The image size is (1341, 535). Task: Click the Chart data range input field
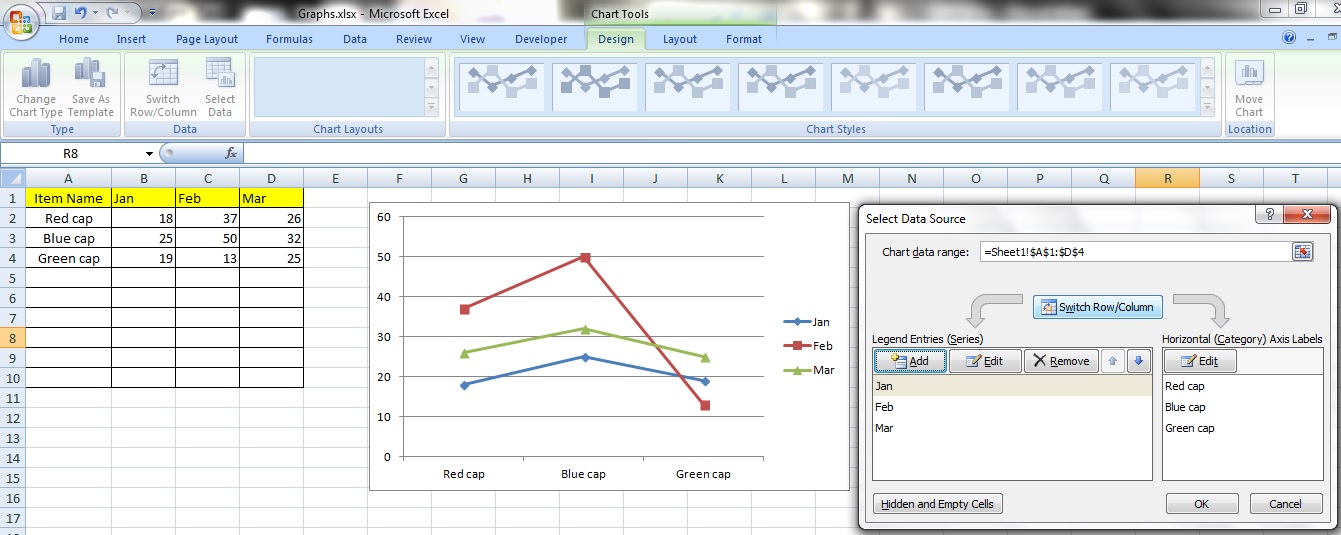point(1133,252)
